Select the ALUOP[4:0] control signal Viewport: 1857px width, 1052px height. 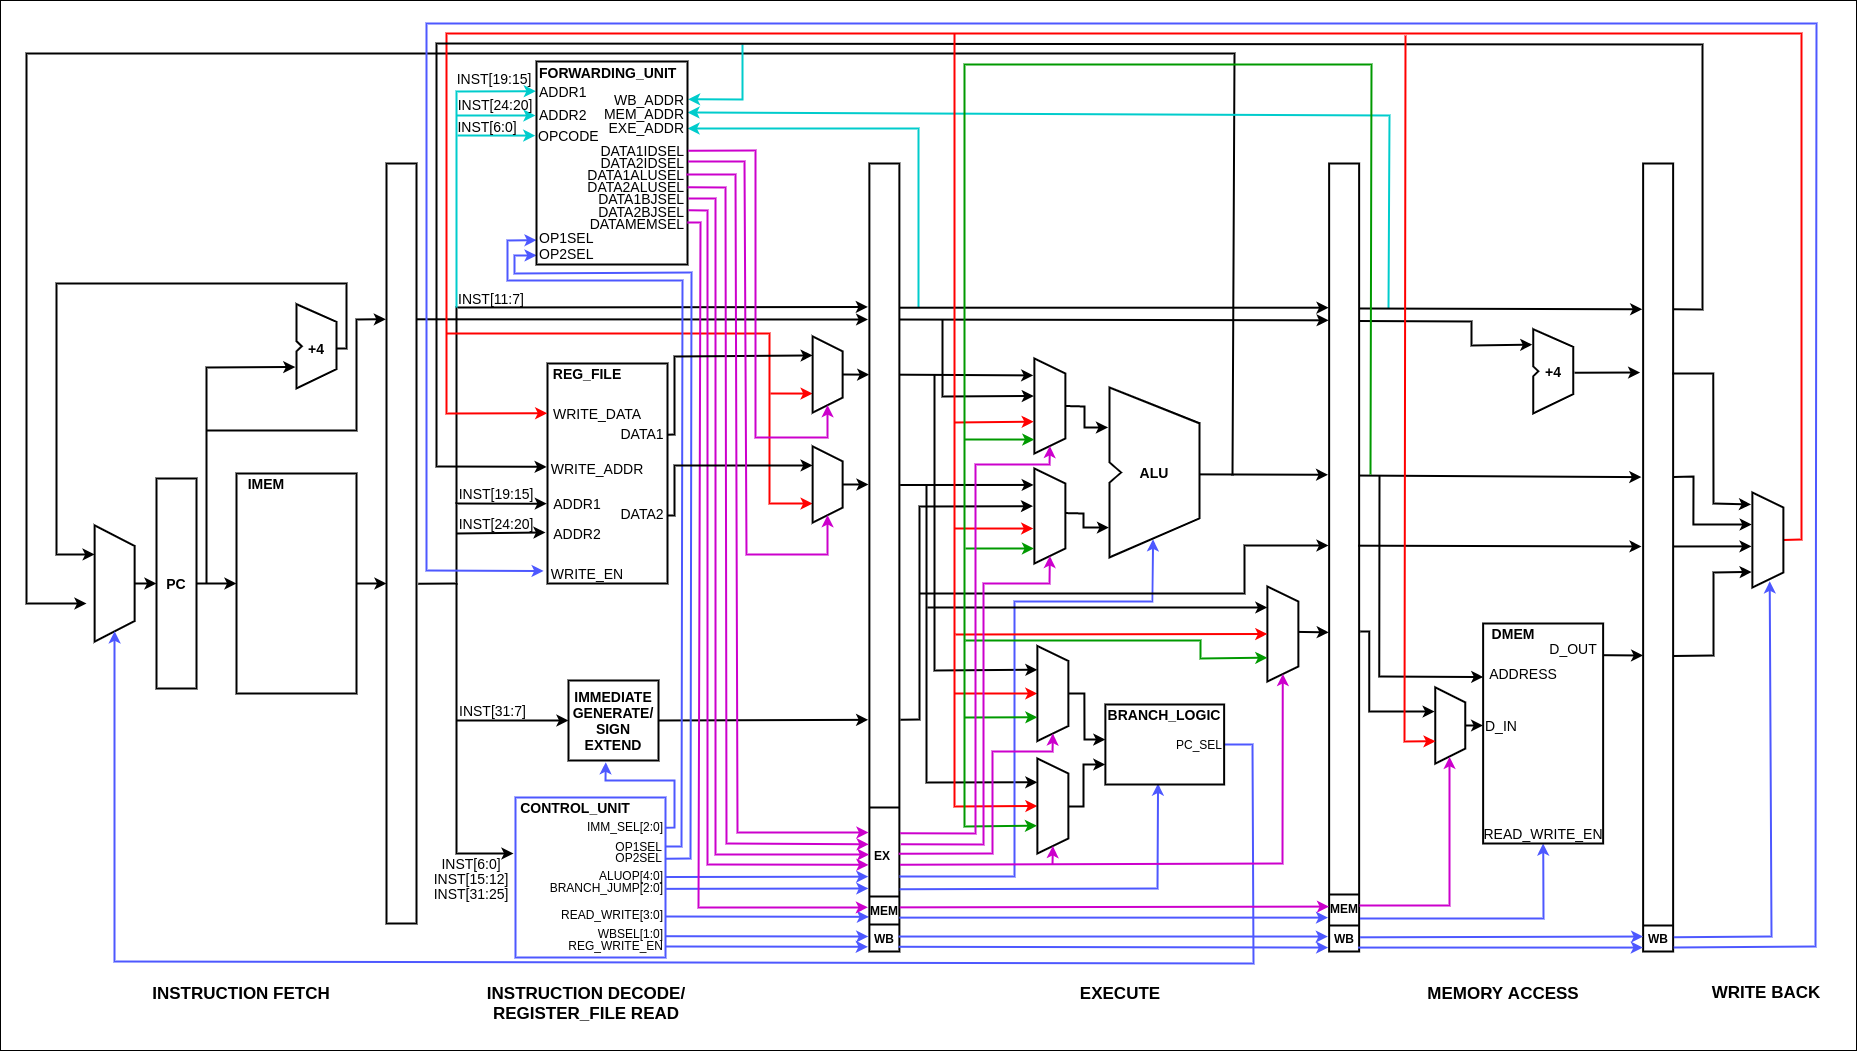coord(630,876)
